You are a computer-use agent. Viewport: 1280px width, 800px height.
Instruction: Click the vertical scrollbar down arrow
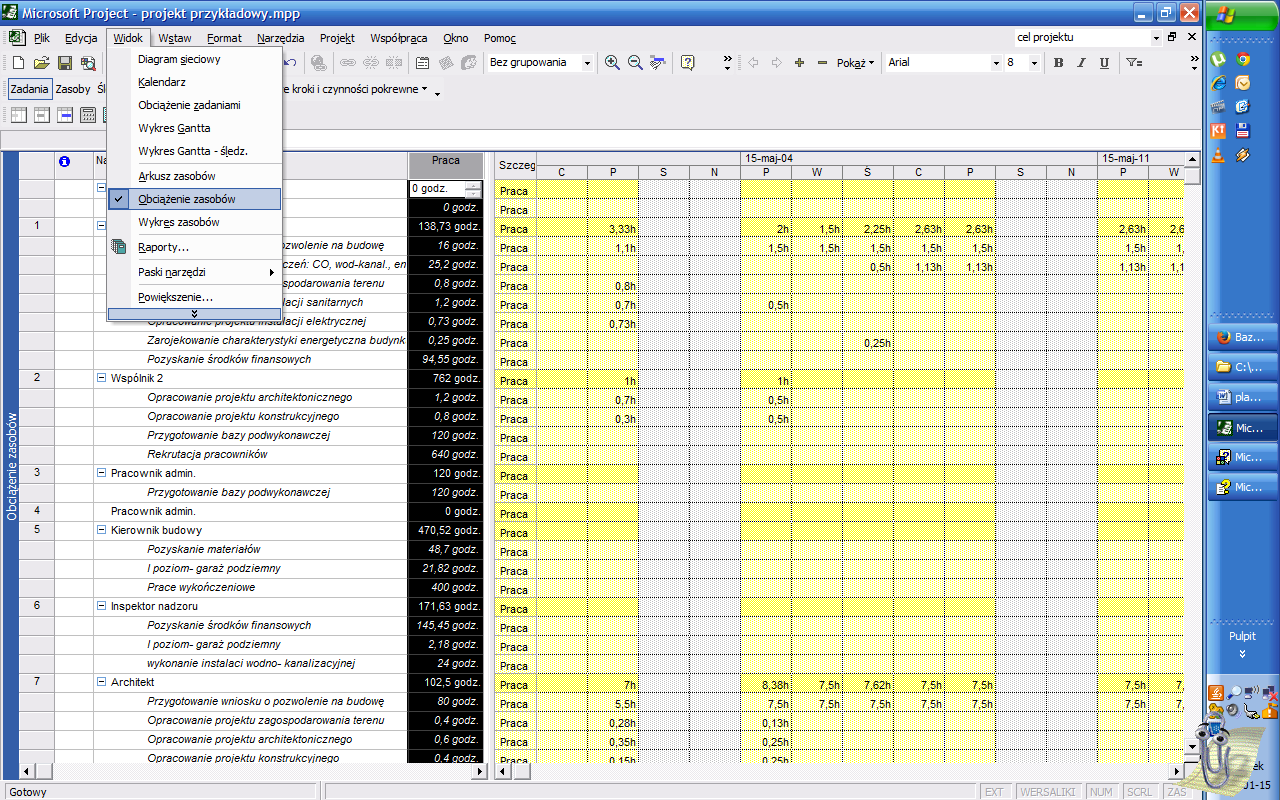click(1192, 746)
